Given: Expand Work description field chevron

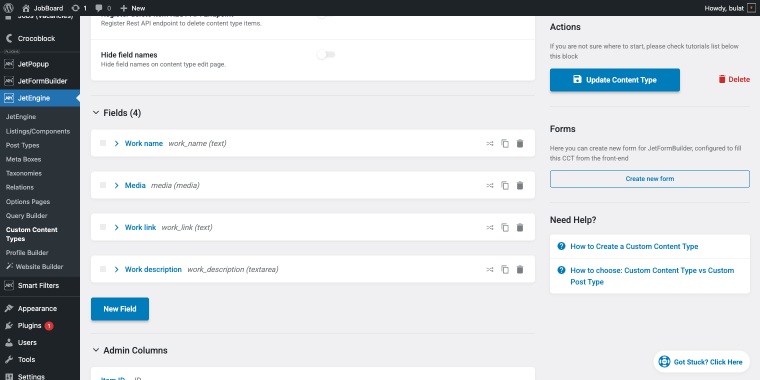Looking at the screenshot, I should [x=116, y=269].
